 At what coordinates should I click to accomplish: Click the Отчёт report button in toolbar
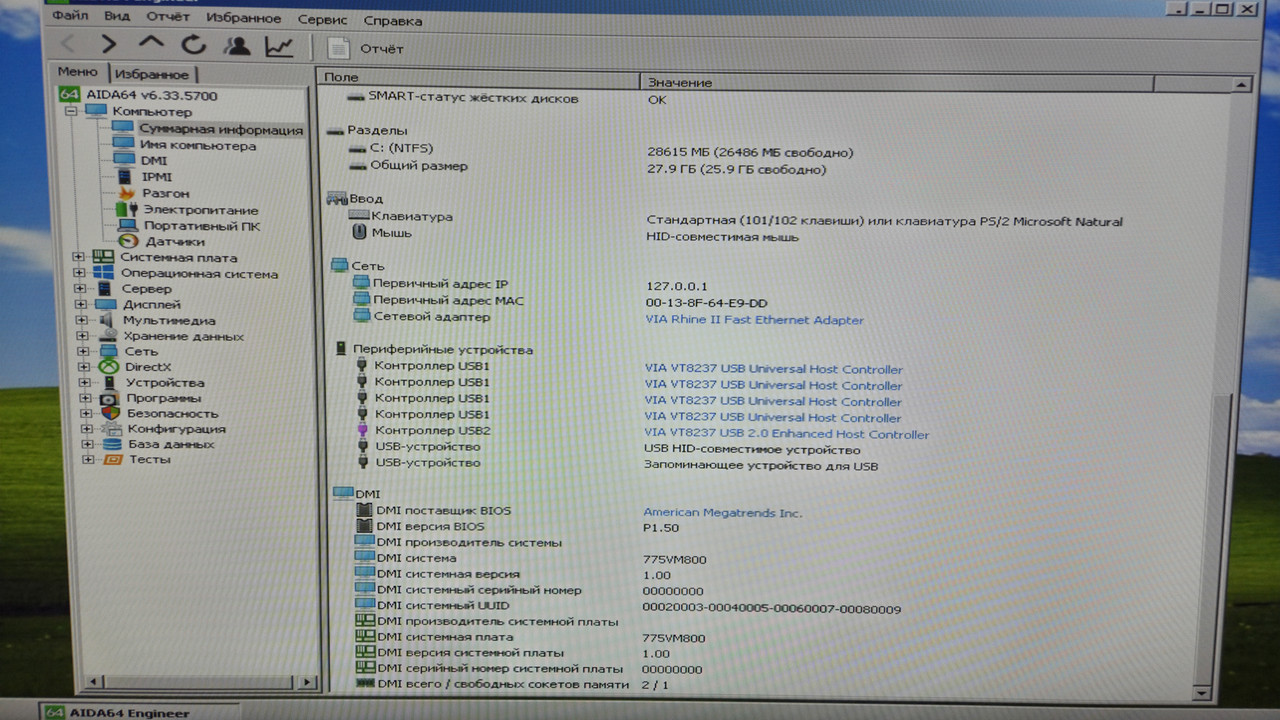pyautogui.click(x=366, y=48)
